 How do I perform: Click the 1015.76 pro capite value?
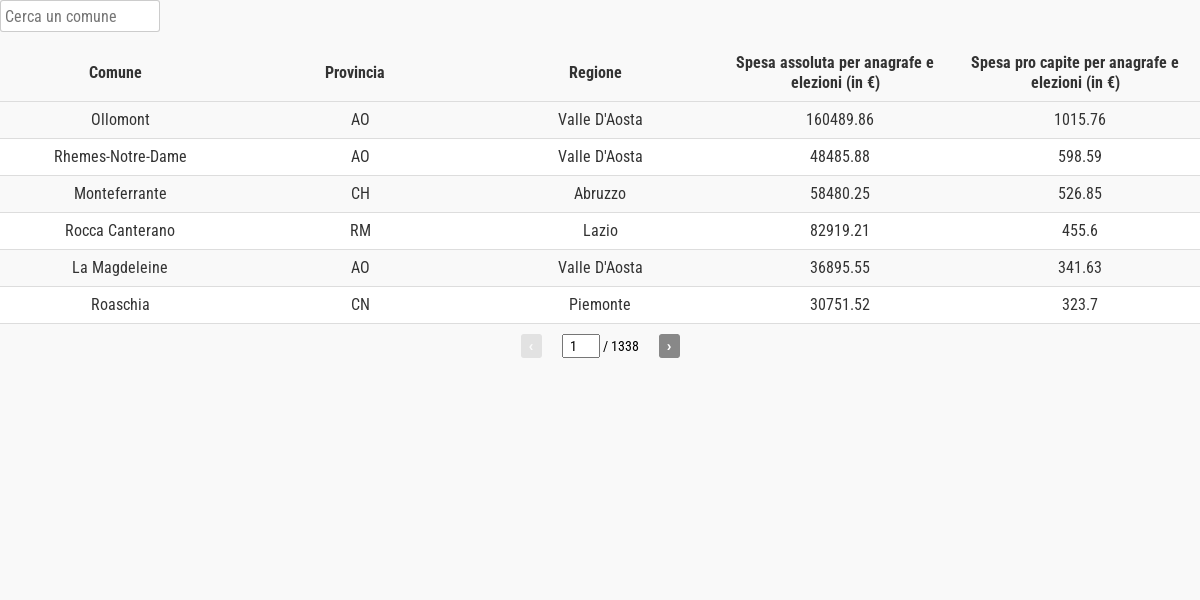1080,120
